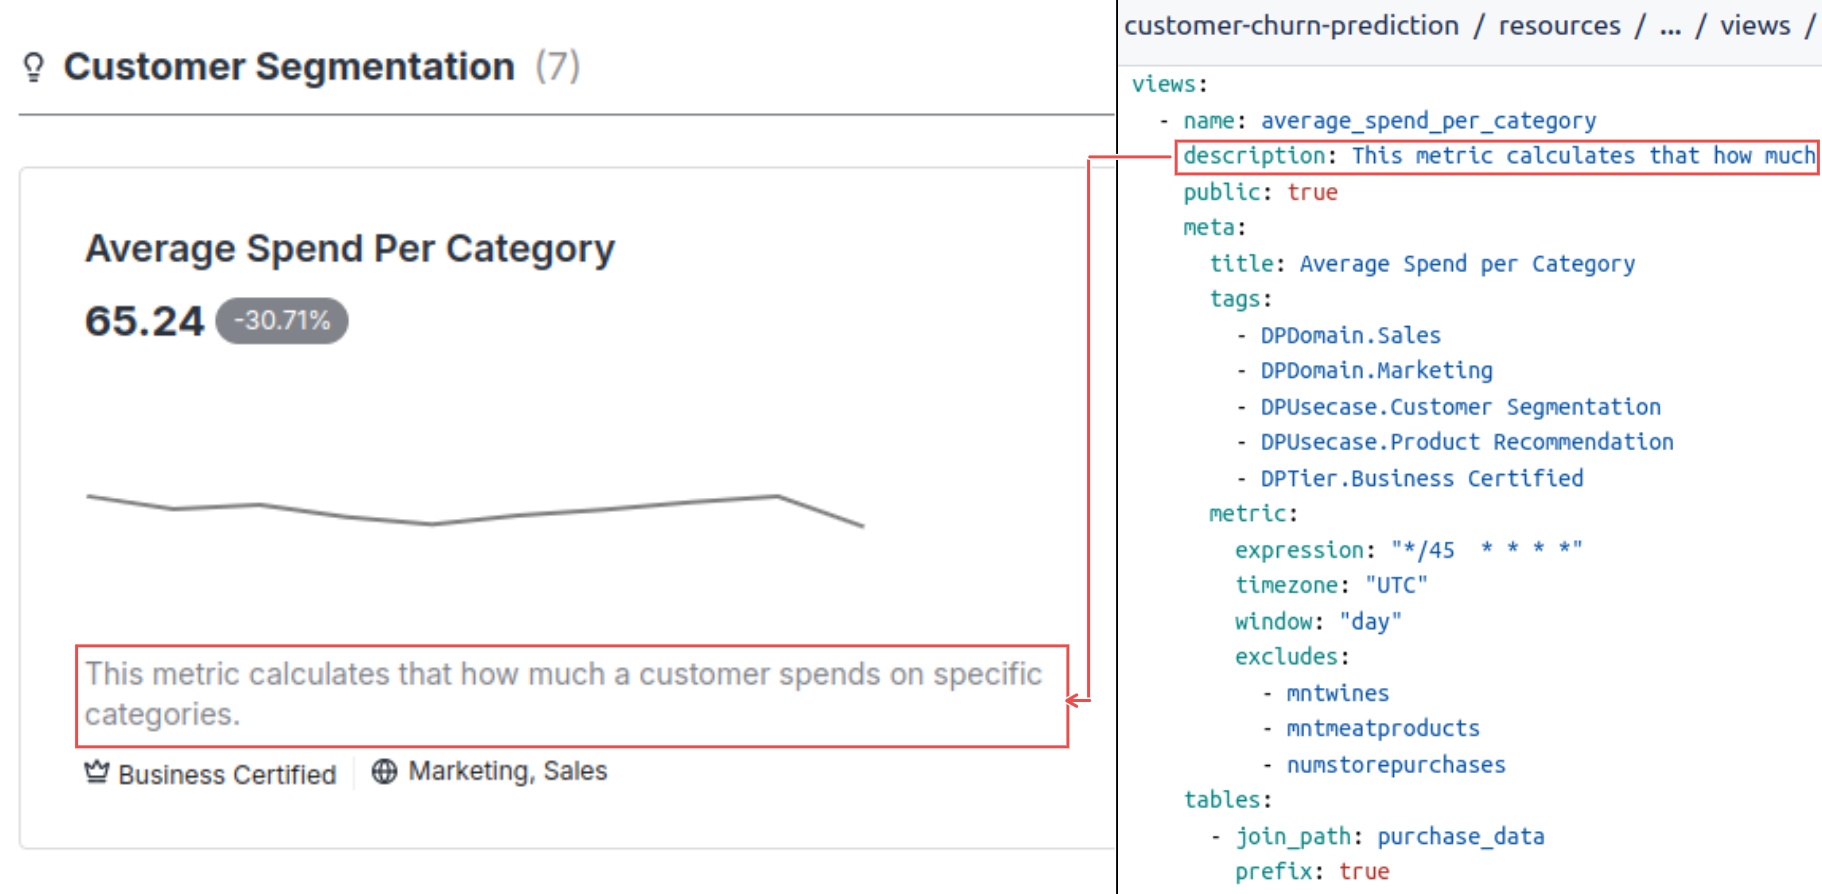Viewport: 1822px width, 894px height.
Task: Click the Marketing, Sales domain label
Action: click(x=508, y=771)
